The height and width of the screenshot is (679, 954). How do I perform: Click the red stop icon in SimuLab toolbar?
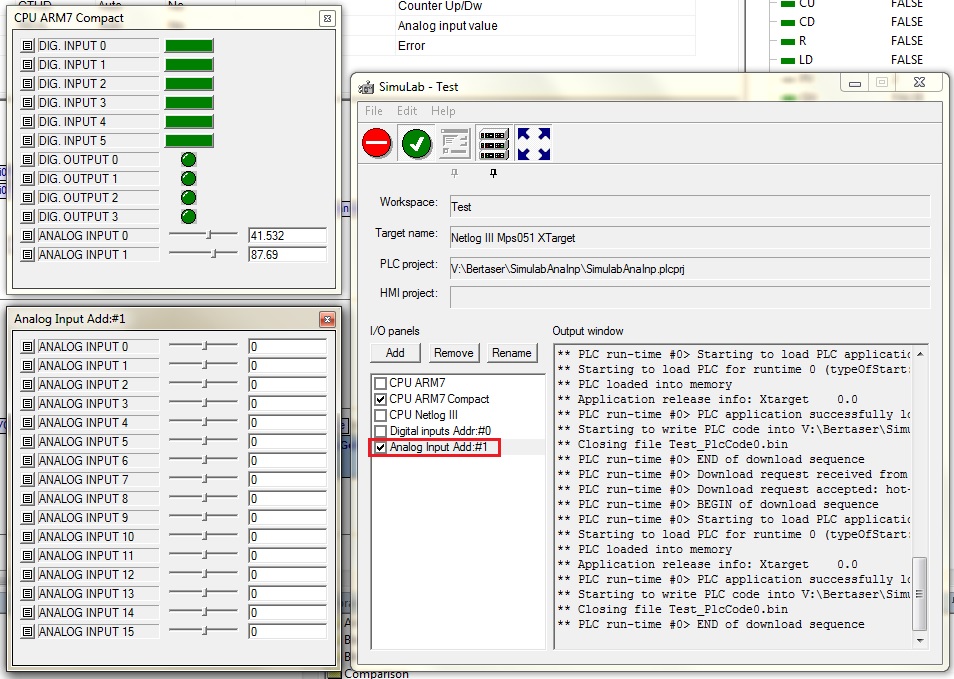click(x=377, y=144)
